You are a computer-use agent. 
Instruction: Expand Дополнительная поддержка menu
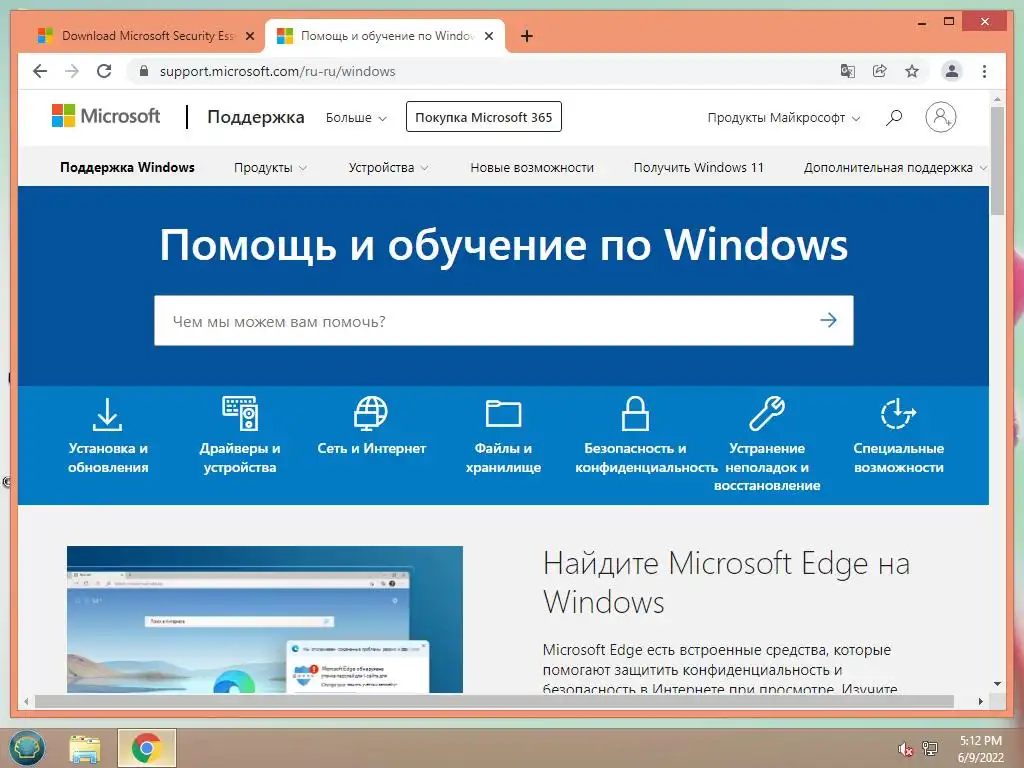point(895,168)
